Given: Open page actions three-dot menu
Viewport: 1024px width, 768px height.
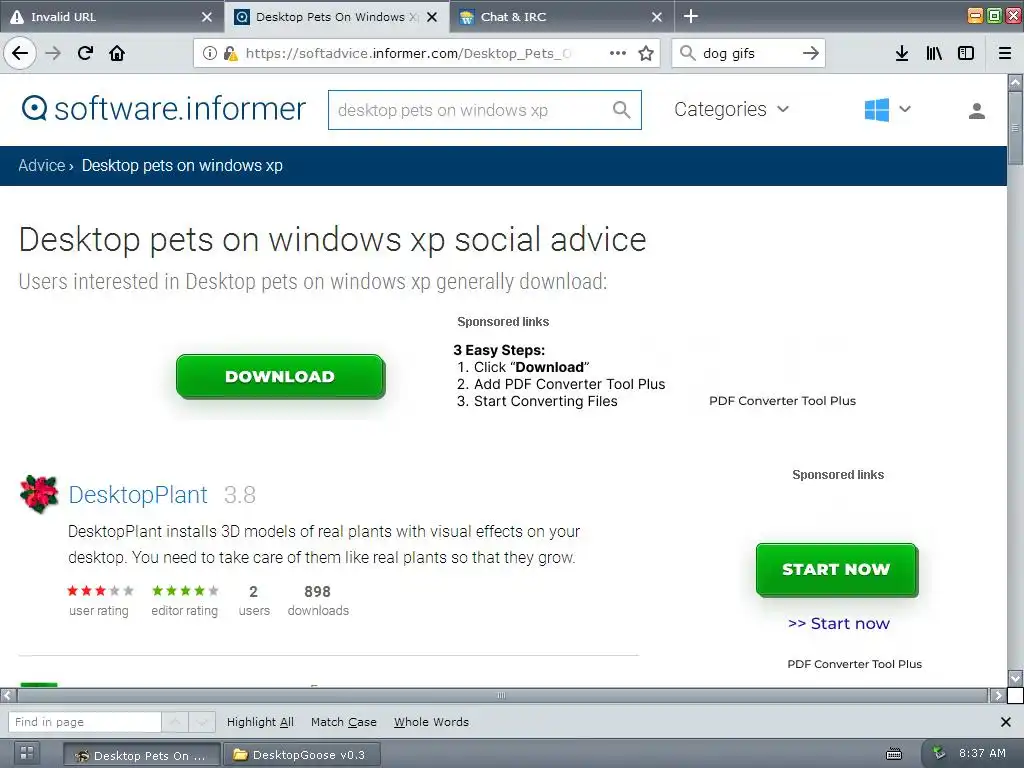Looking at the screenshot, I should 618,53.
